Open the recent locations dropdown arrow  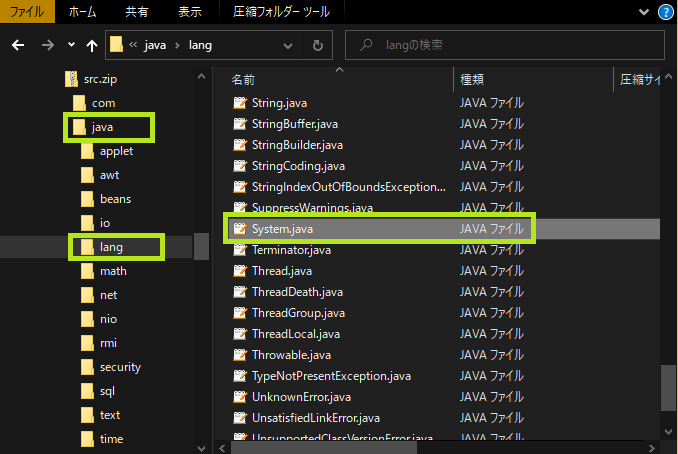click(x=71, y=45)
